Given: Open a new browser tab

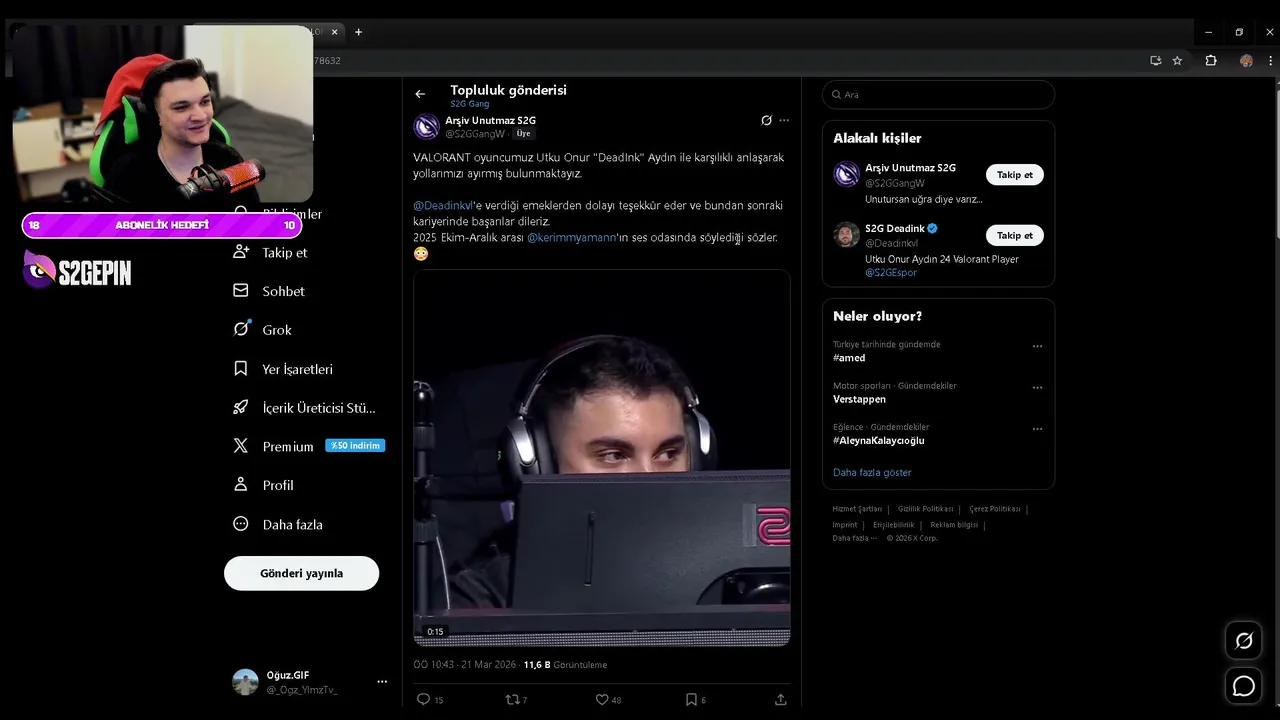Looking at the screenshot, I should point(358,32).
